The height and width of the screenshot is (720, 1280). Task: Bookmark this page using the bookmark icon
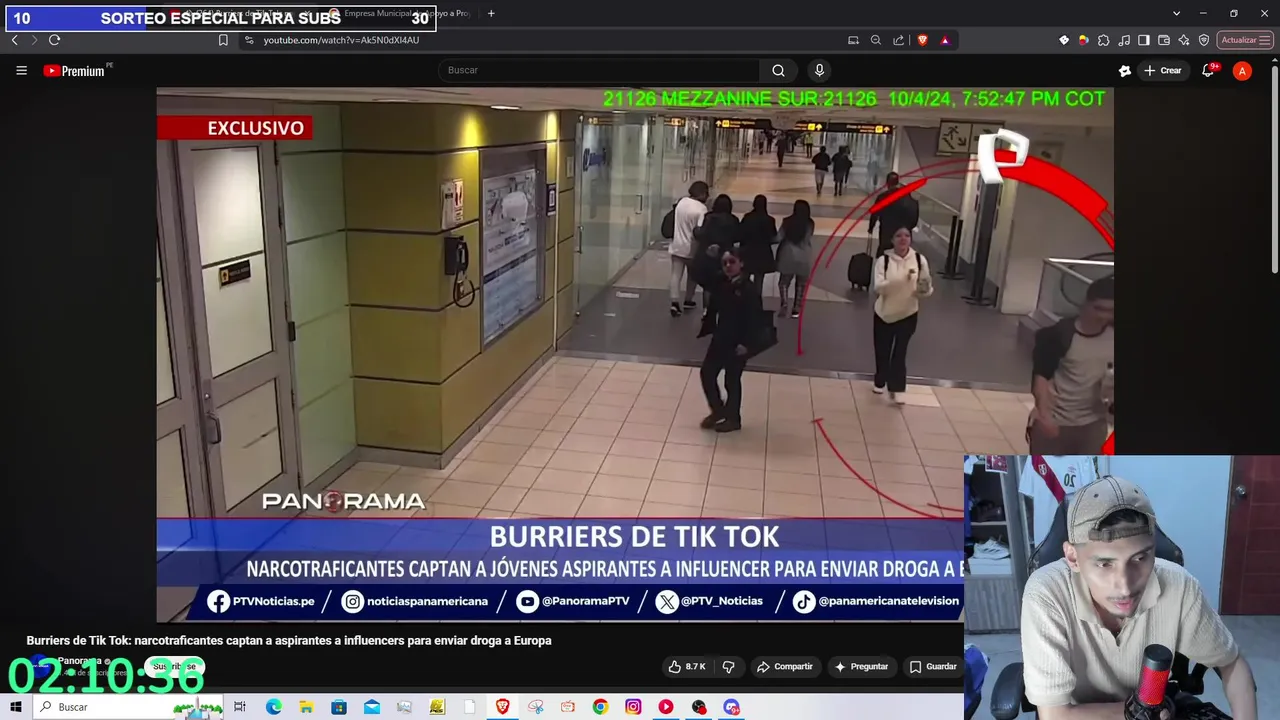(223, 40)
